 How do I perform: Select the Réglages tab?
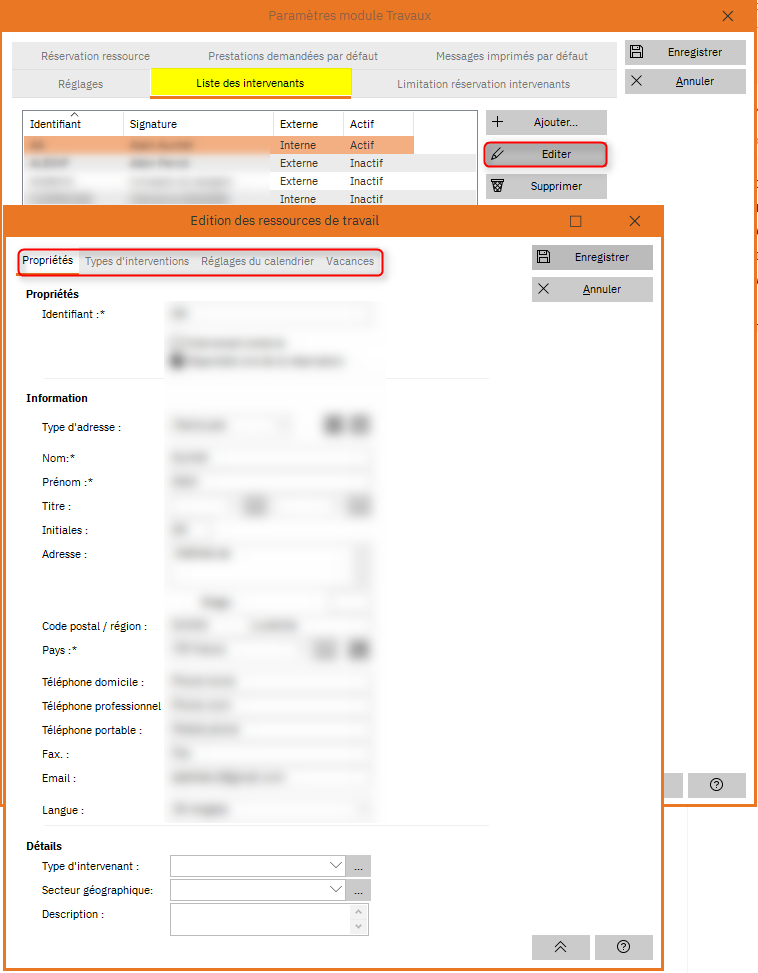[x=81, y=84]
